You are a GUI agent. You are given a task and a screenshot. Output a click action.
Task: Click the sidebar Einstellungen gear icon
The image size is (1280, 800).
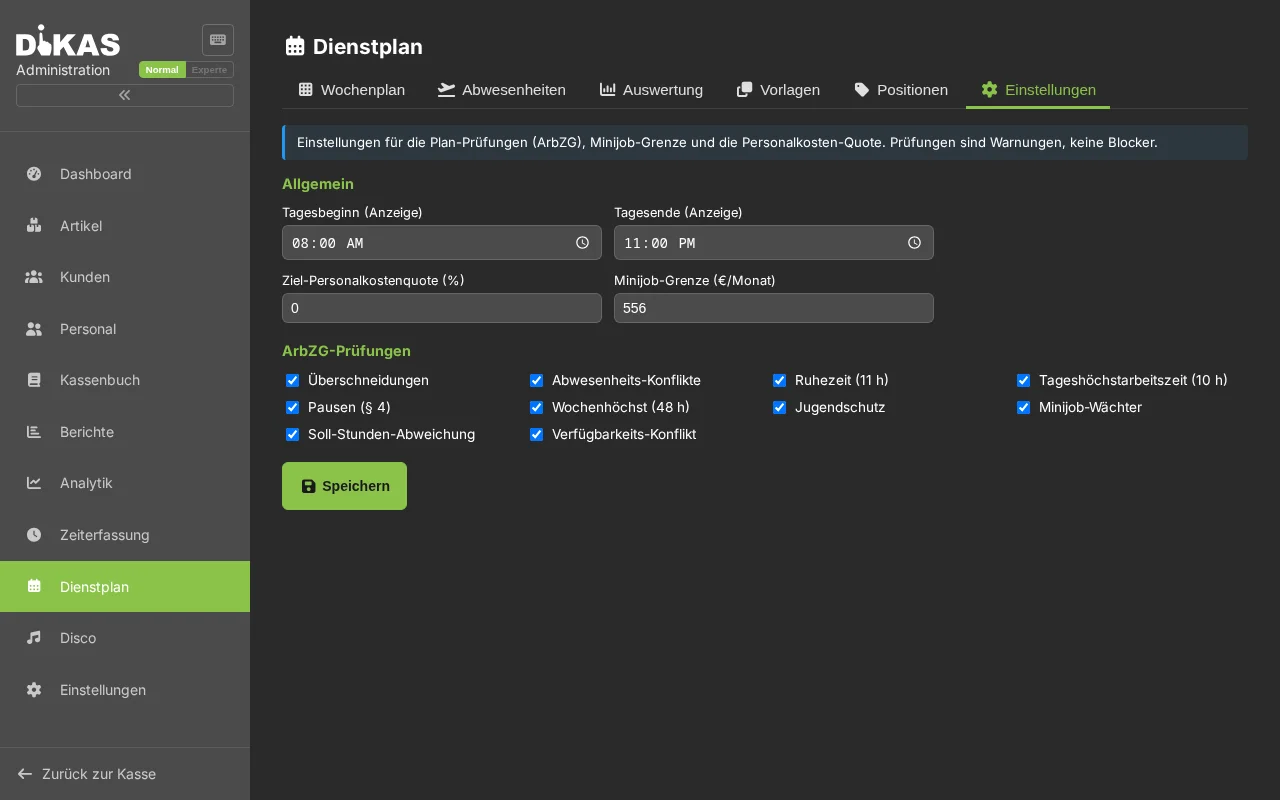34,690
